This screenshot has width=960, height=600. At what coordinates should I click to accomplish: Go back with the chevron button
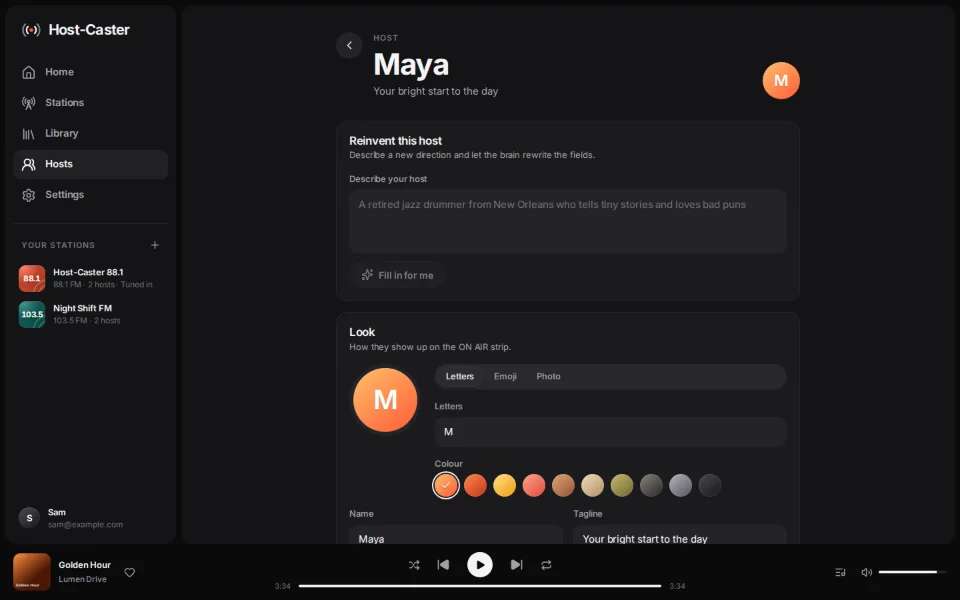349,45
